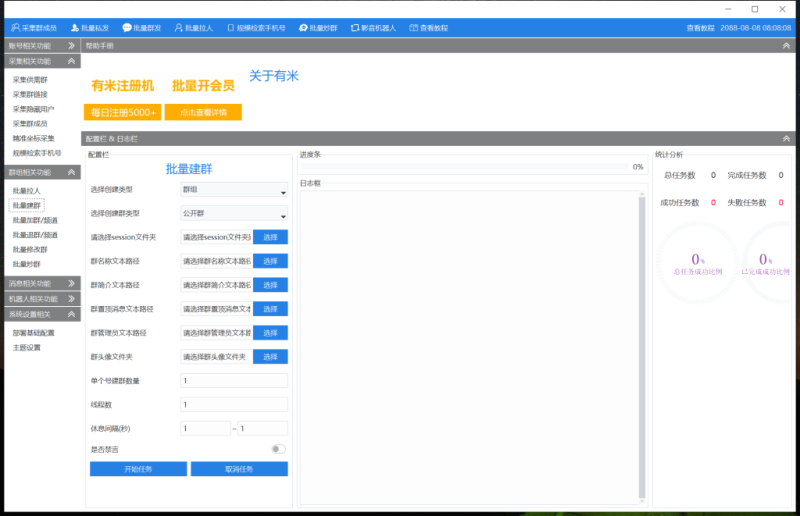This screenshot has height=516, width=800.
Task: Open 批量拉人 in the top toolbar
Action: (193, 28)
